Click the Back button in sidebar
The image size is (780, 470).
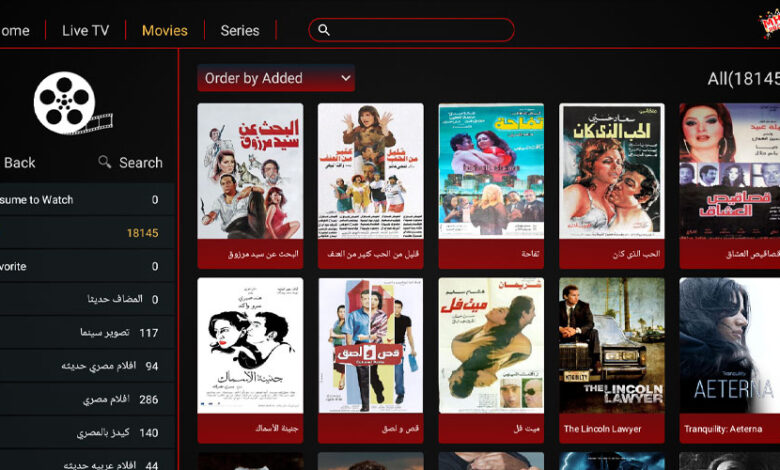coord(19,163)
